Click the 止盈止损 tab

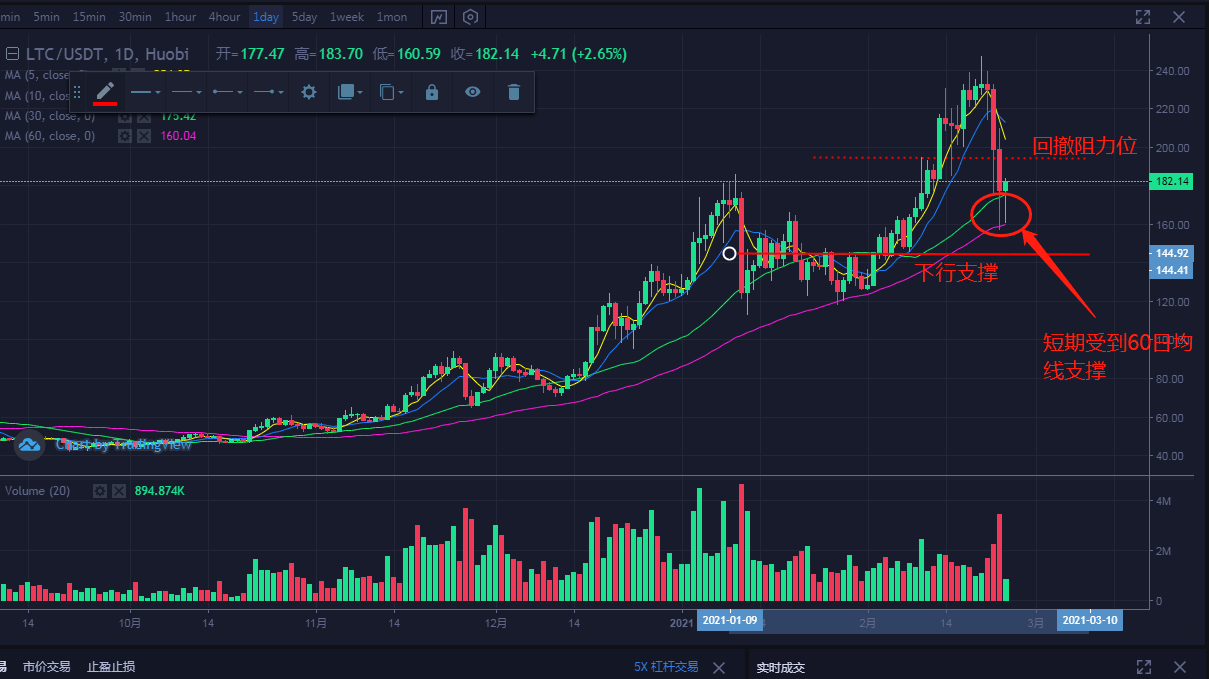click(111, 667)
